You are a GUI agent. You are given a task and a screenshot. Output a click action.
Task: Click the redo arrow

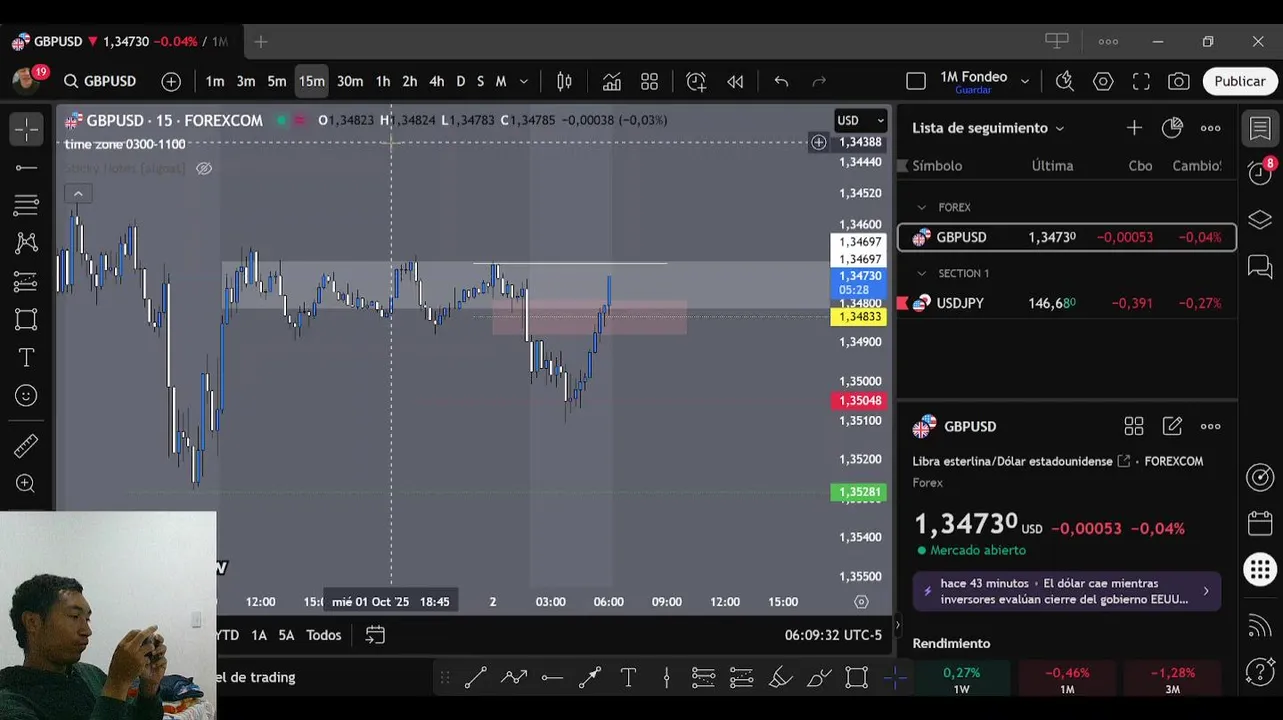pyautogui.click(x=819, y=81)
